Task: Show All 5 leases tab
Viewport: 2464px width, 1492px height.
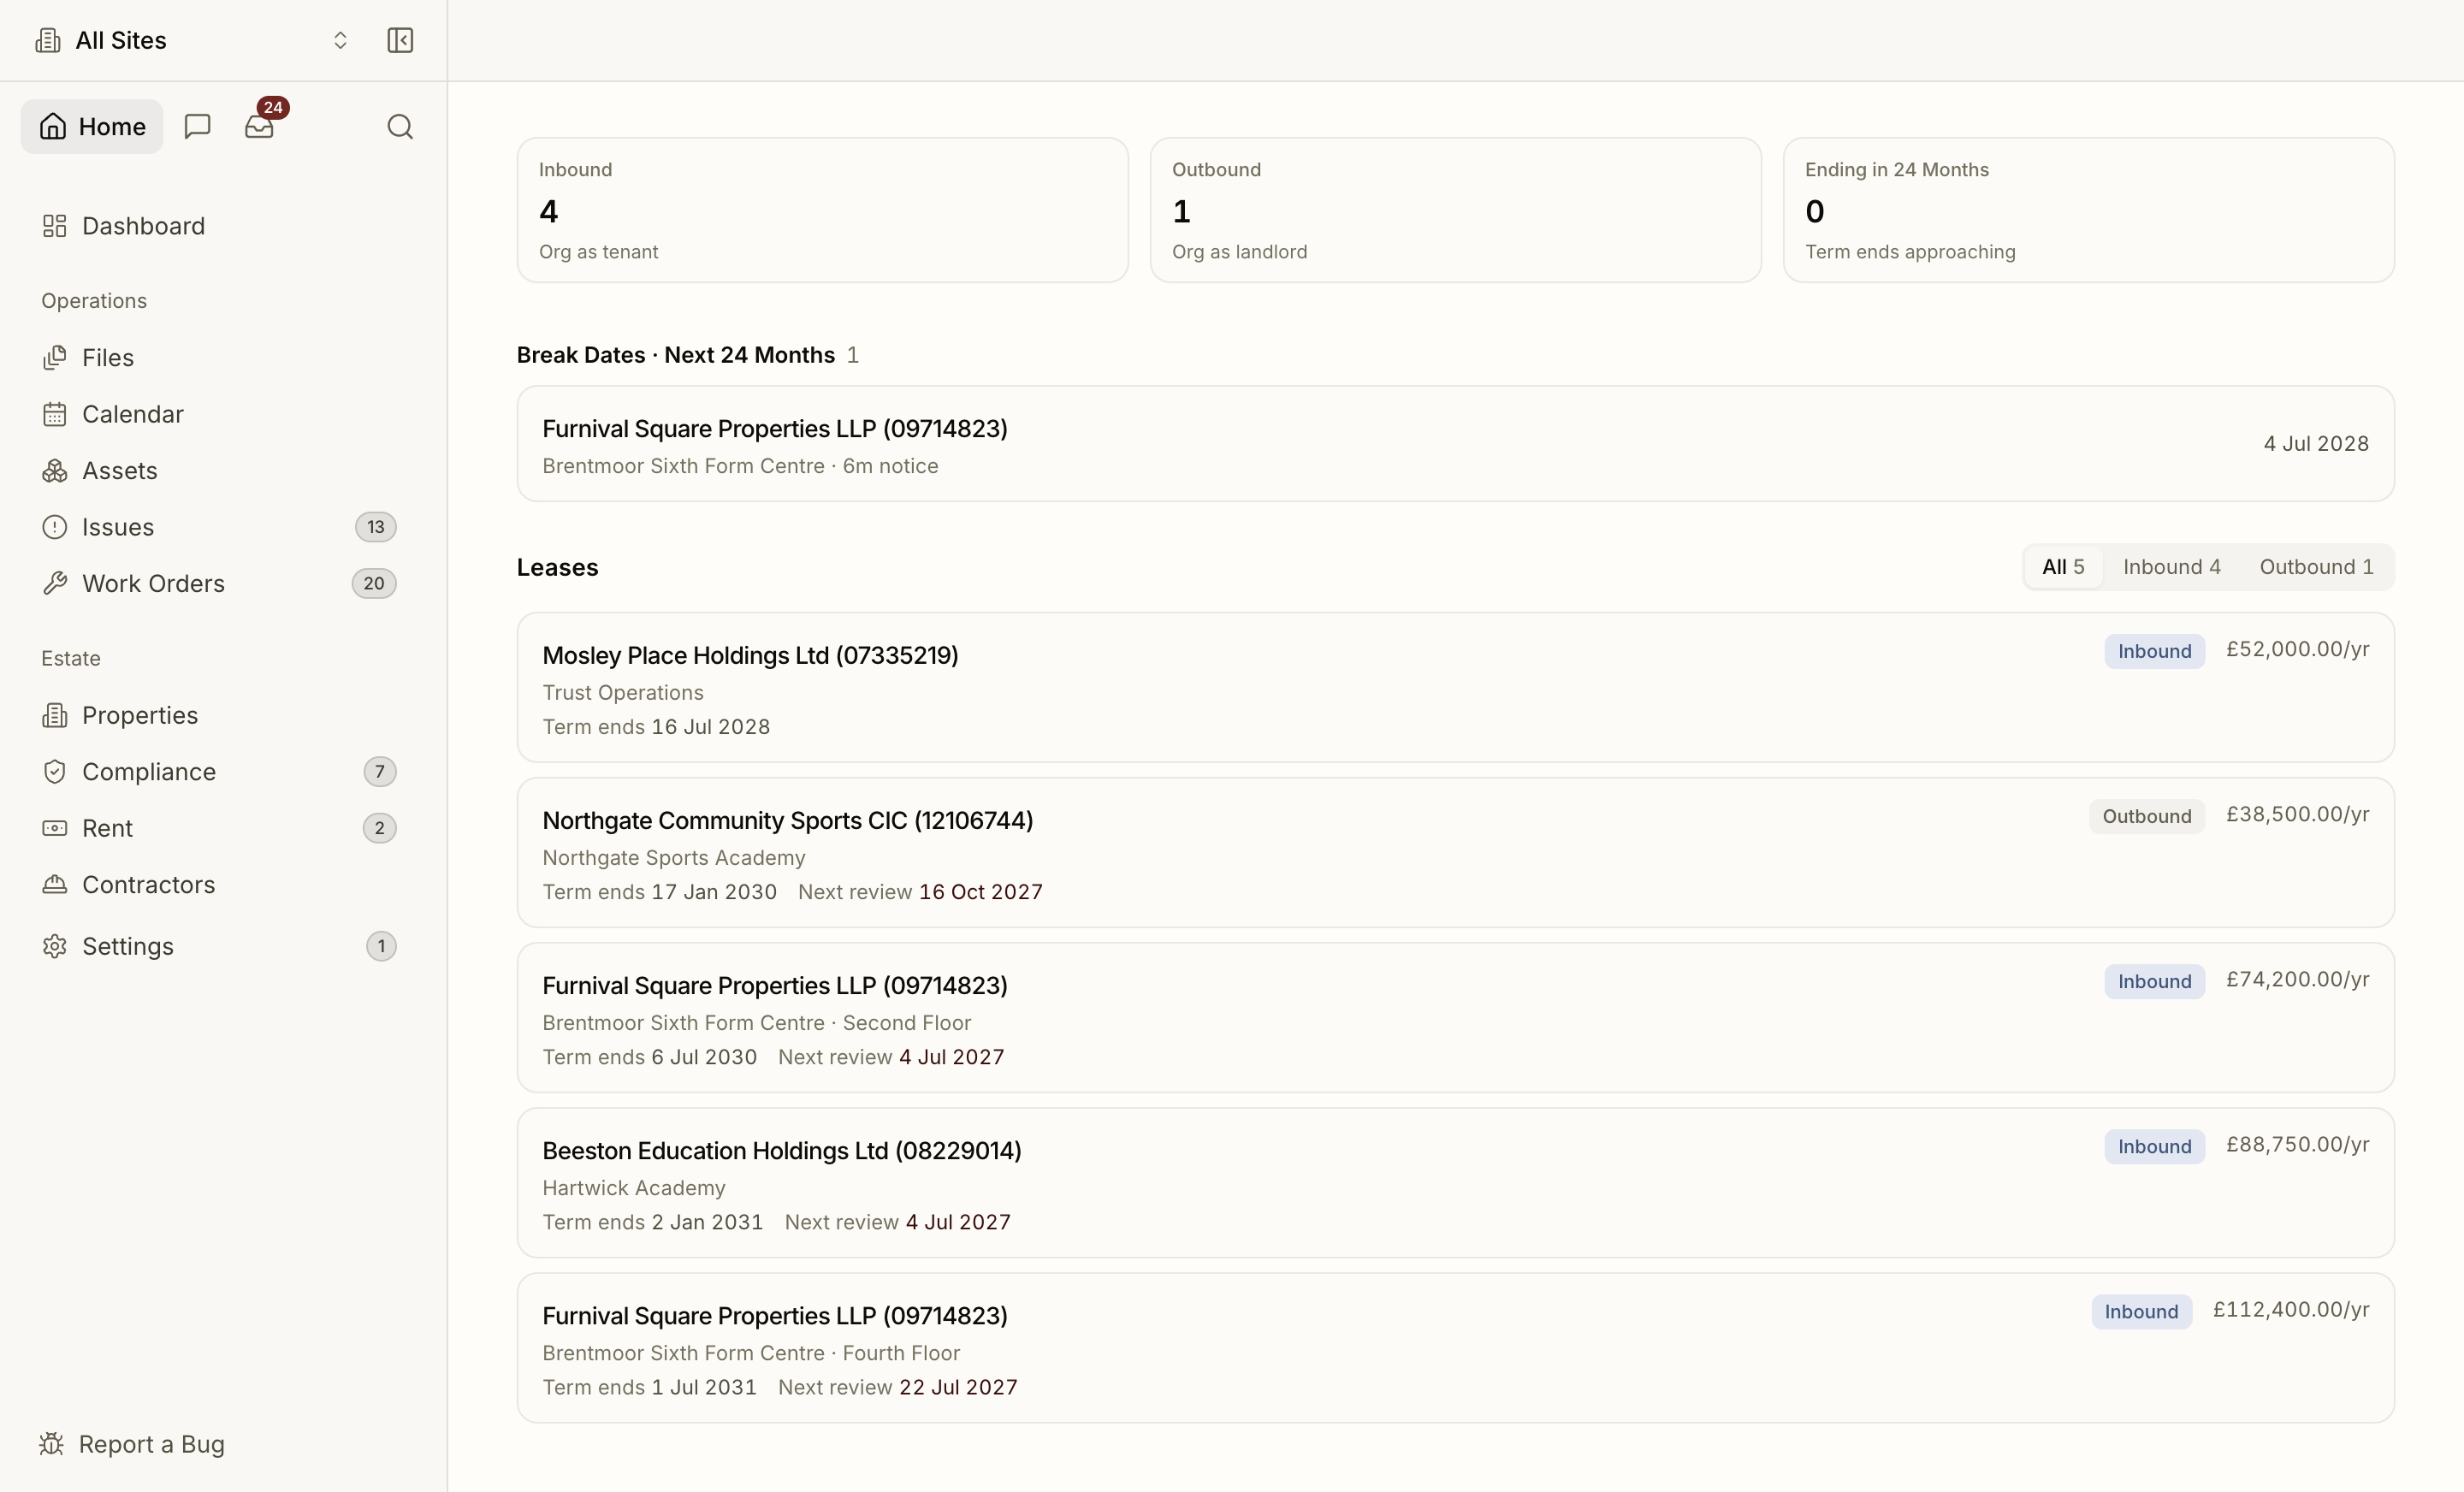Action: [2063, 567]
